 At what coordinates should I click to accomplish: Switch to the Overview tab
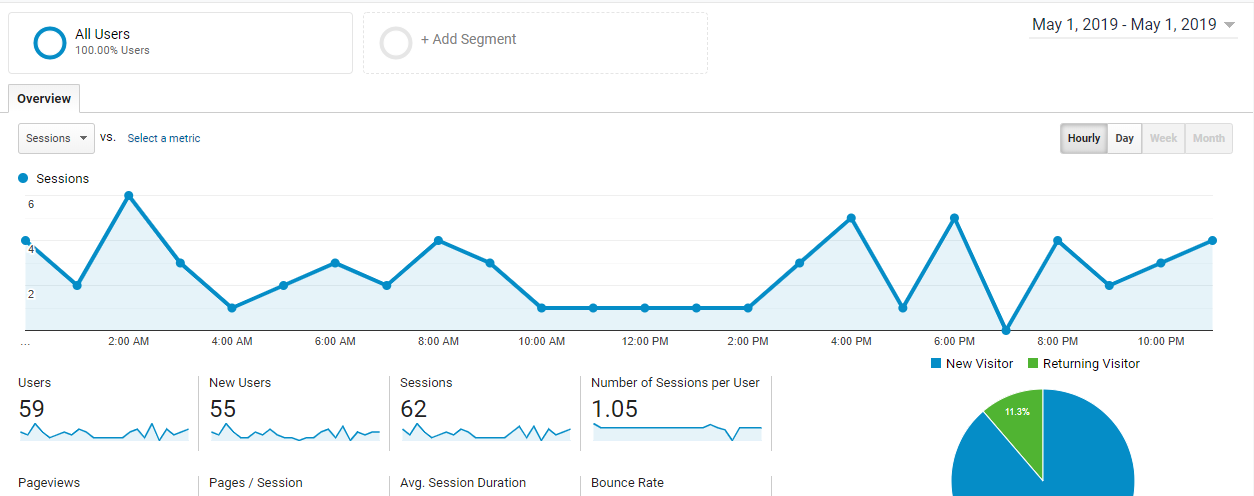pos(44,99)
